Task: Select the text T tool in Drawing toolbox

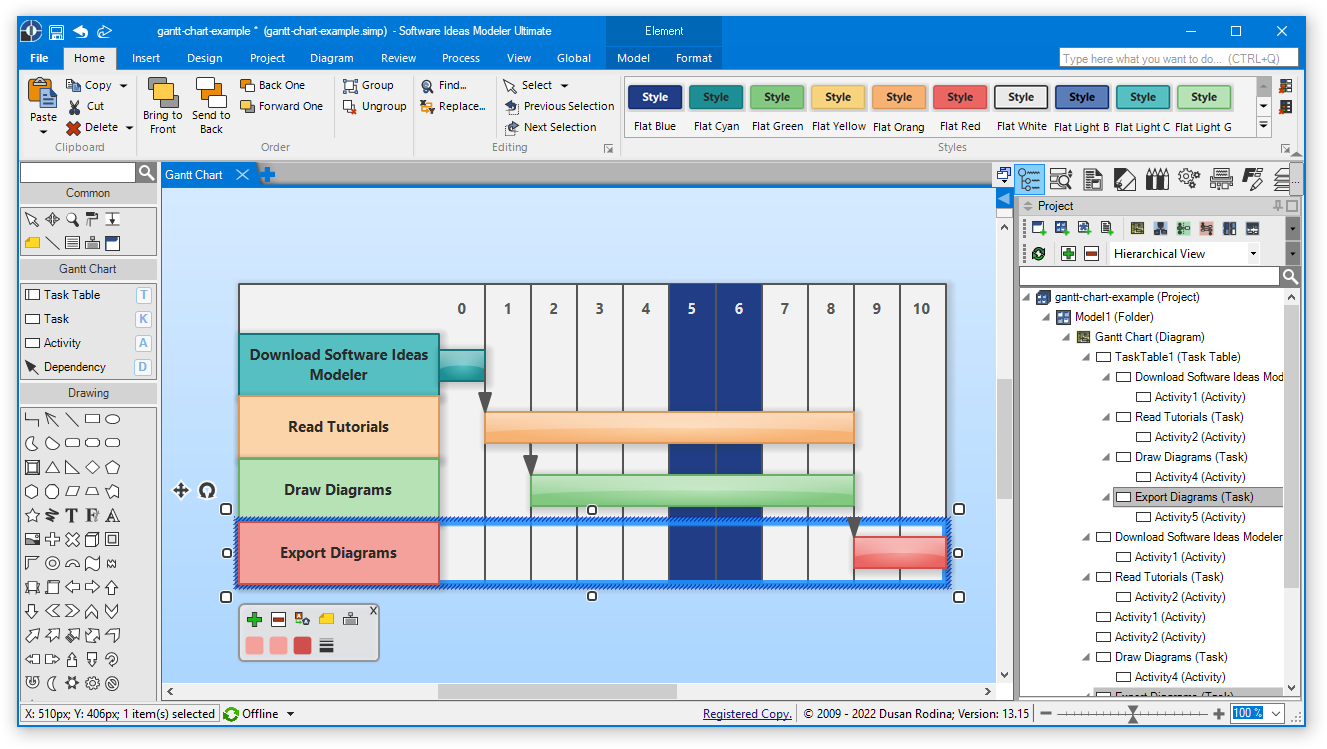Action: click(x=72, y=516)
